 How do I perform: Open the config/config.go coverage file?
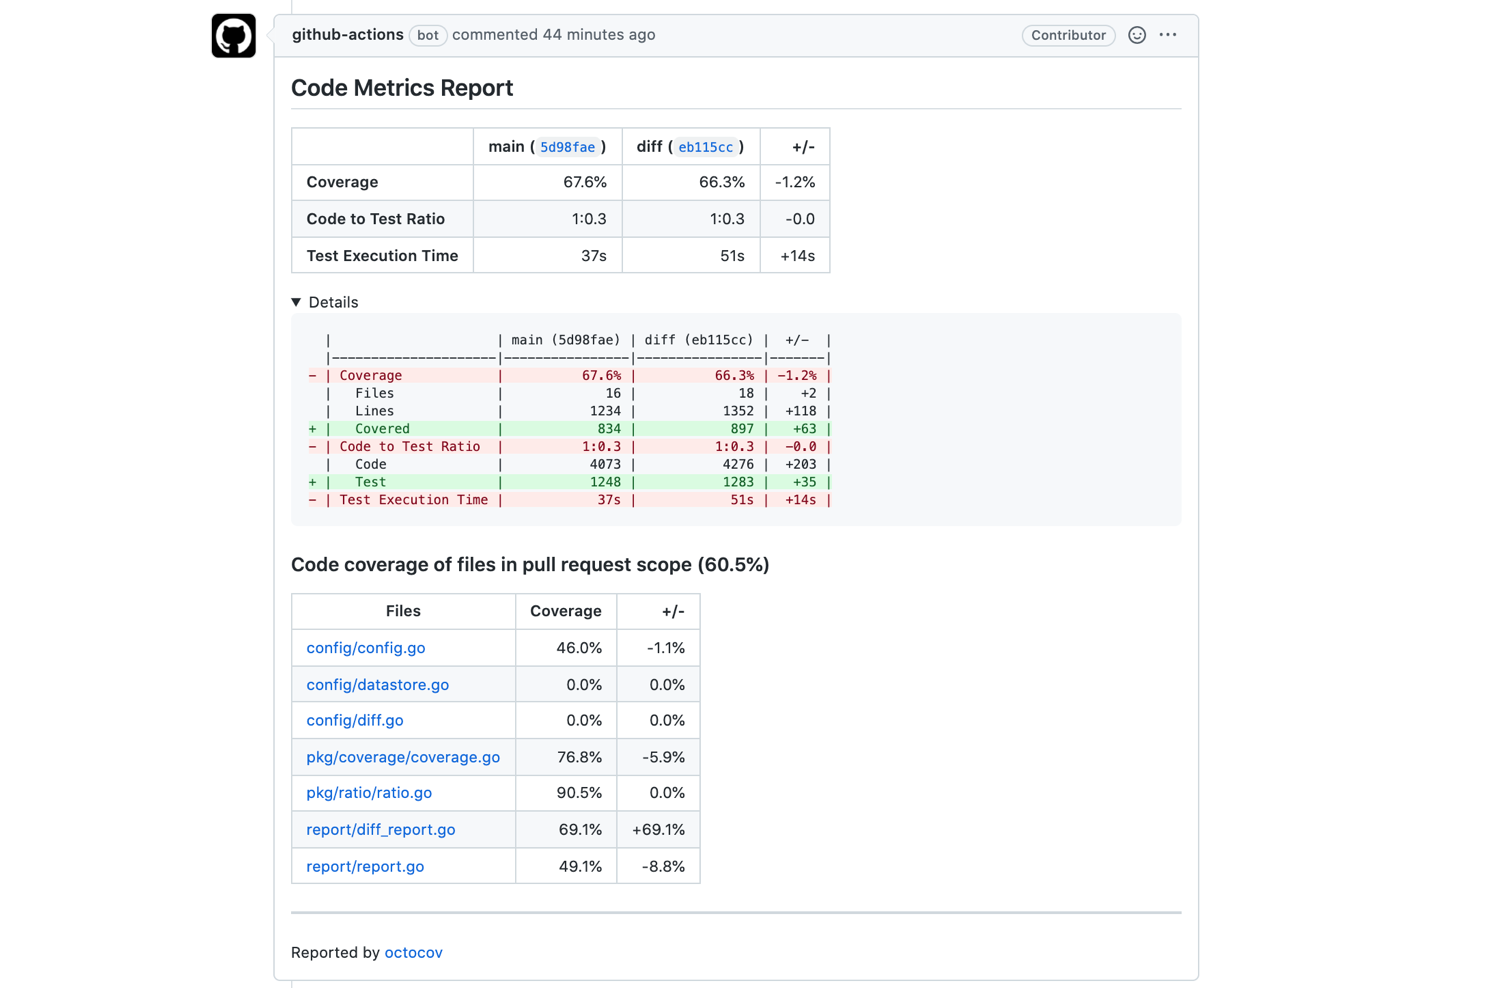click(x=365, y=647)
